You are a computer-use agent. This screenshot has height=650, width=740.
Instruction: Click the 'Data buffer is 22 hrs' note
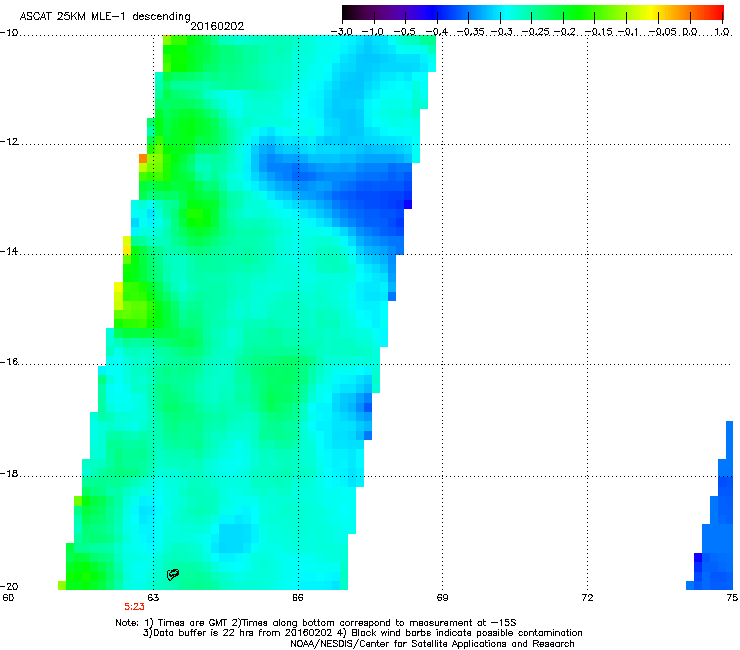pyautogui.click(x=362, y=633)
